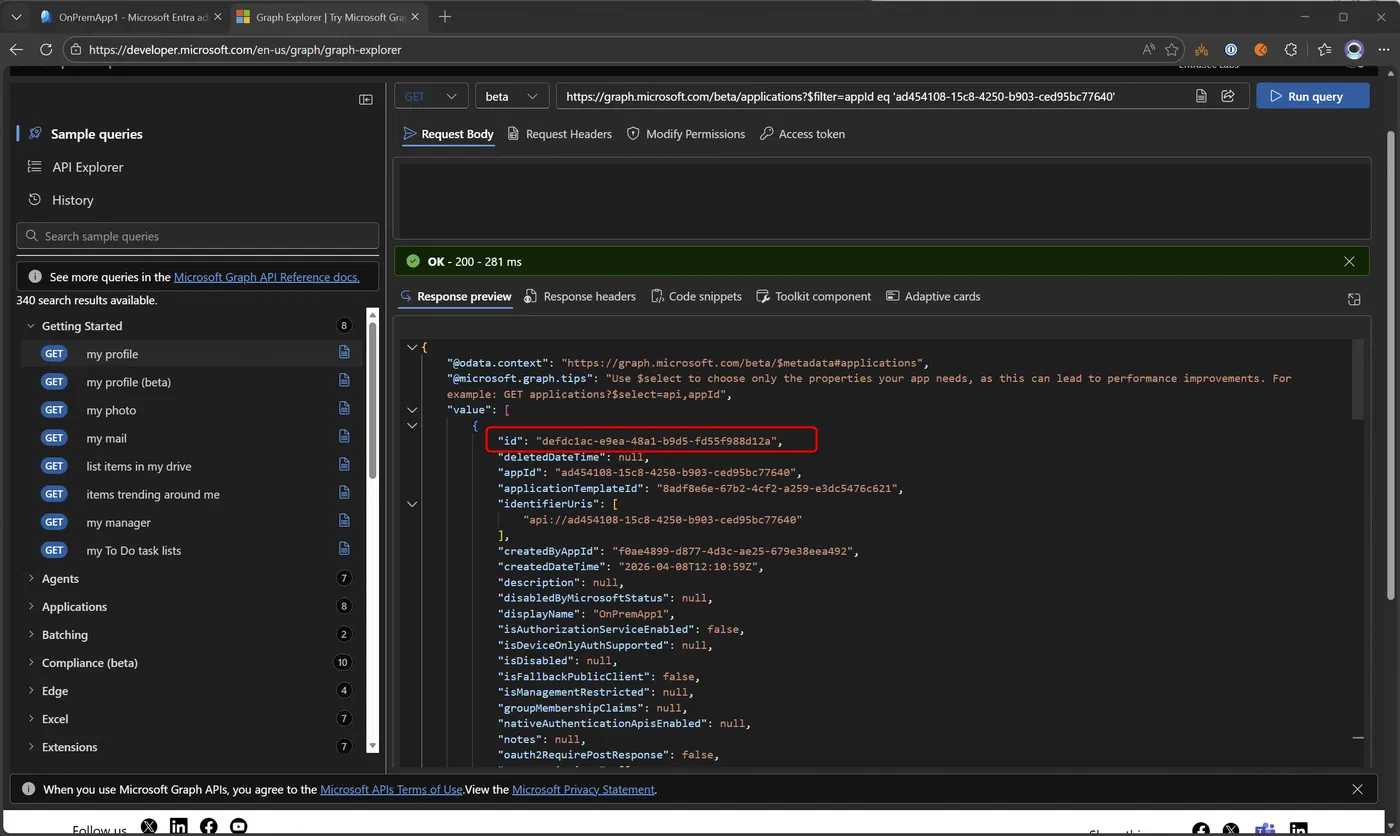Switch to the Response headers tab
1400x836 pixels.
(x=580, y=296)
